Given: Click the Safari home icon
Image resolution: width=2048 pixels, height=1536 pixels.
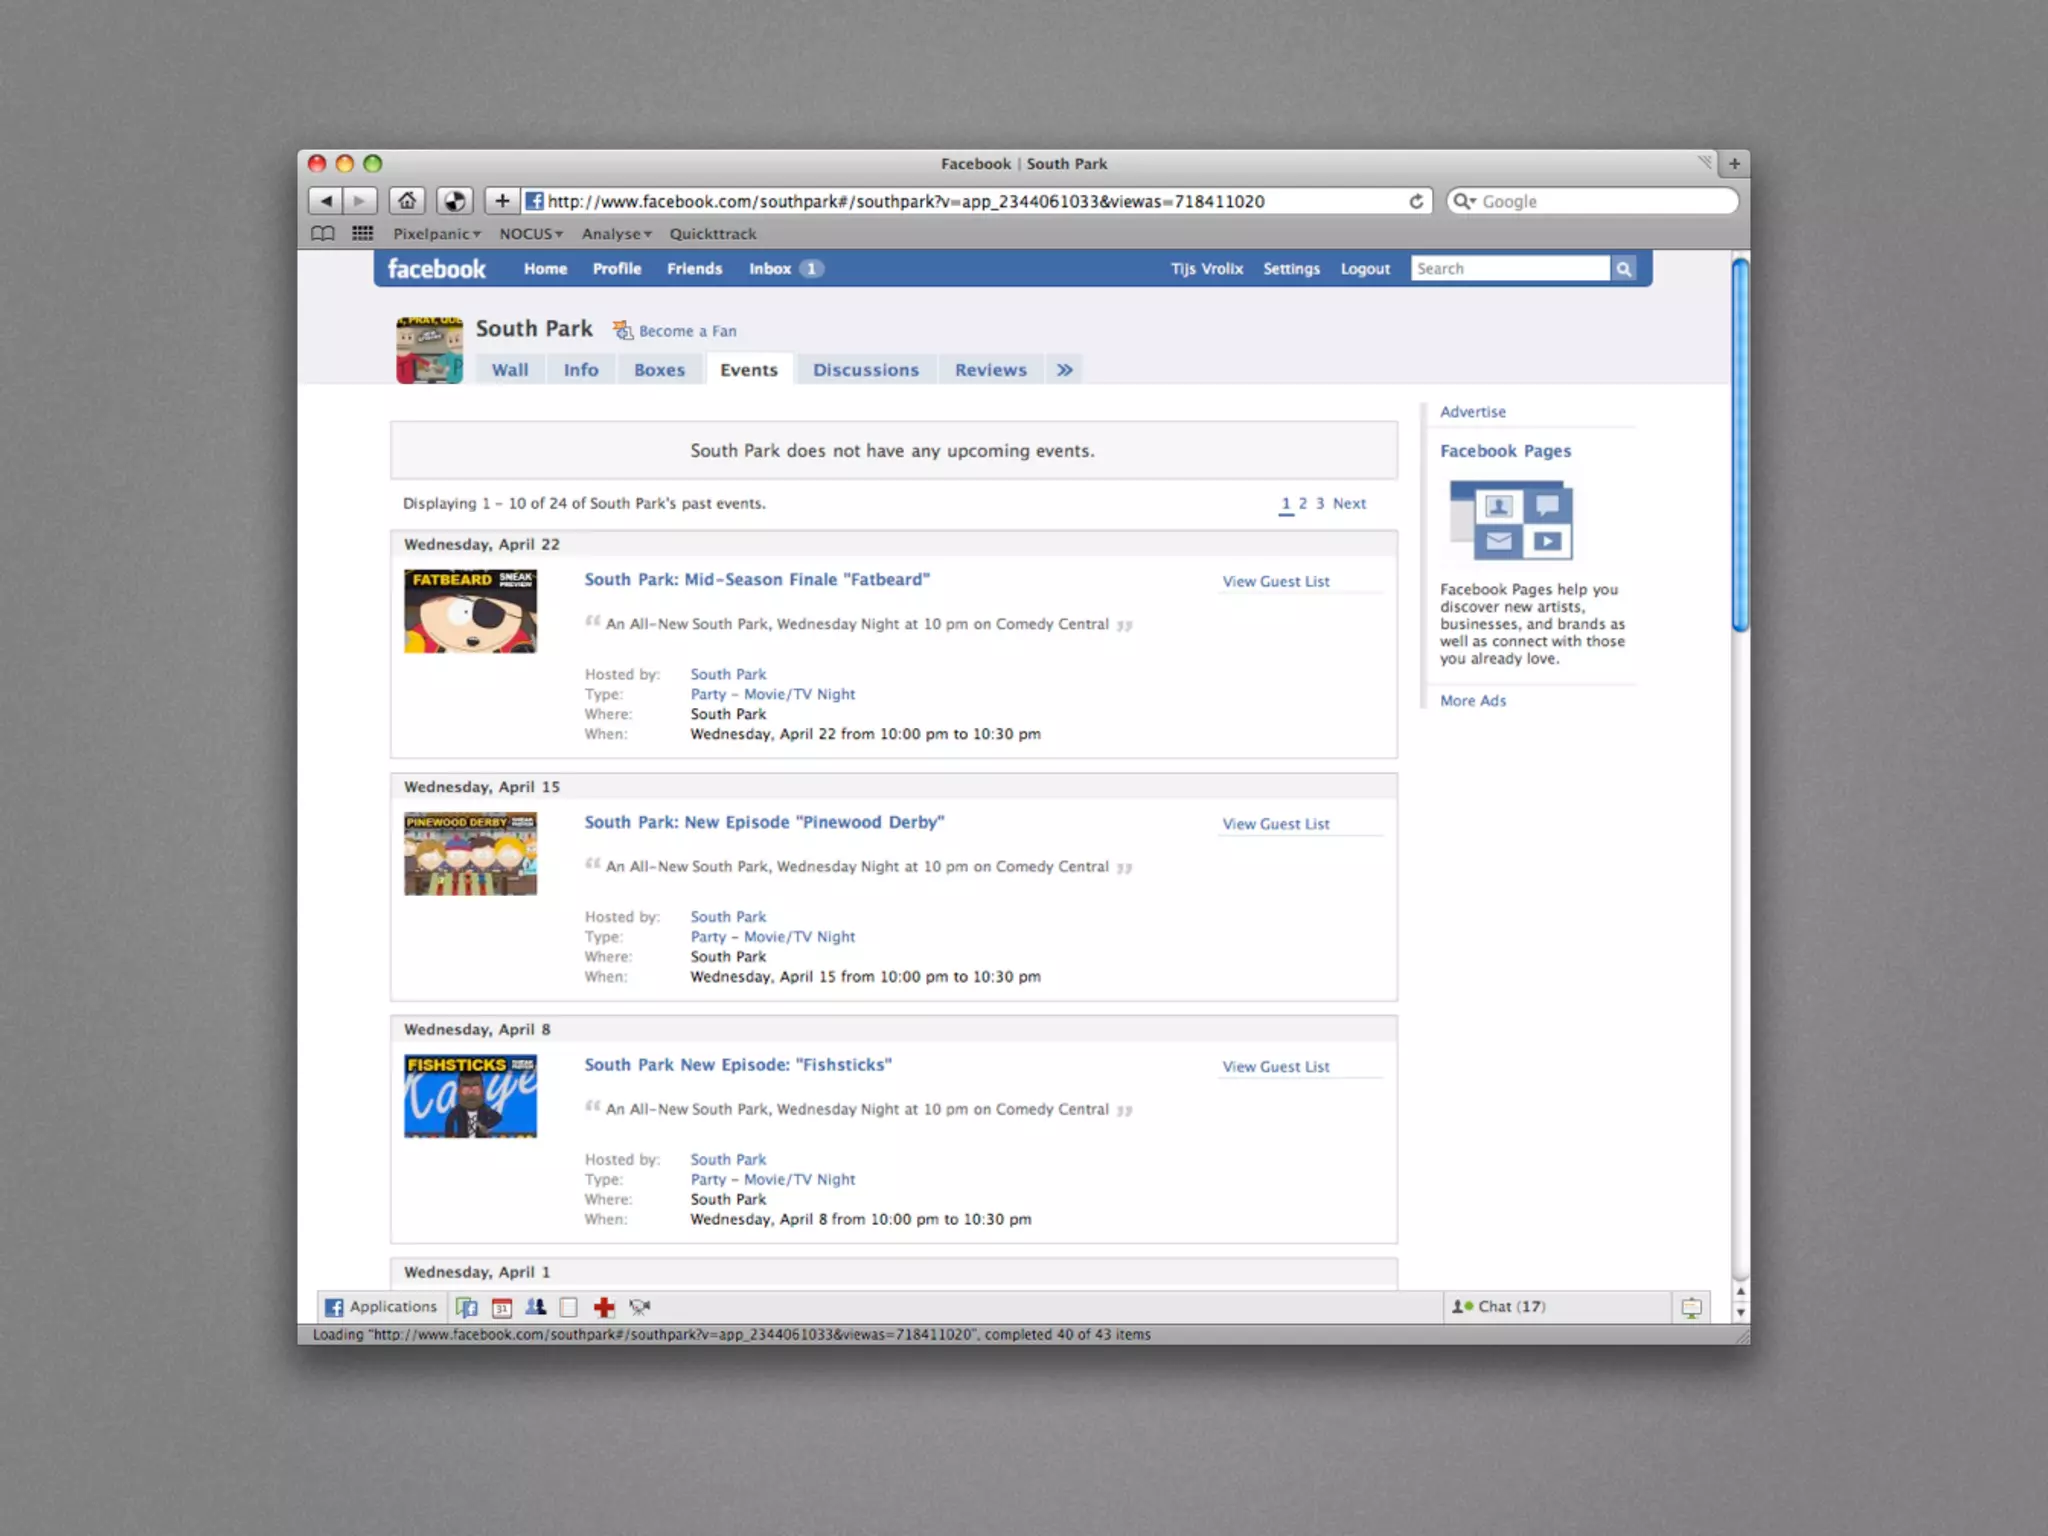Looking at the screenshot, I should pyautogui.click(x=407, y=201).
